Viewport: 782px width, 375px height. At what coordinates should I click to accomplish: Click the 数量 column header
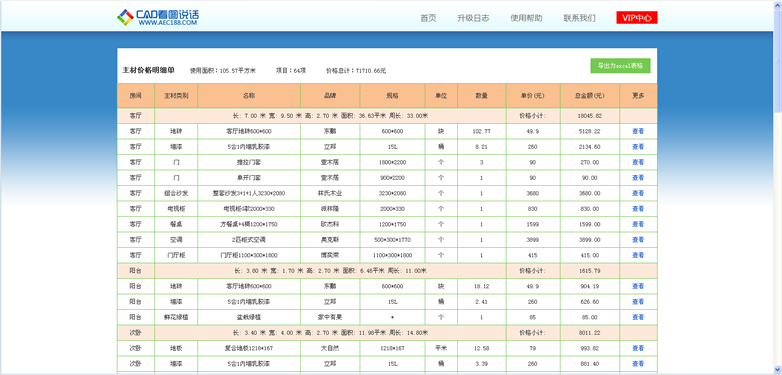click(481, 96)
